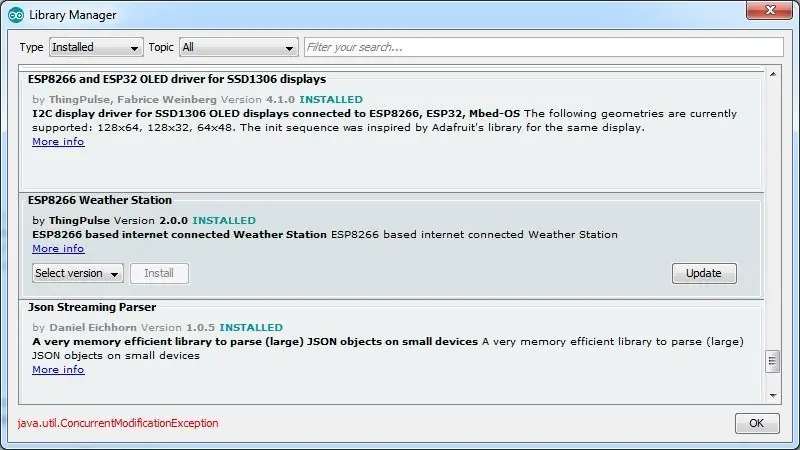Click the empty scrollbar track above the thumb
800x450 pixels.
[773, 214]
